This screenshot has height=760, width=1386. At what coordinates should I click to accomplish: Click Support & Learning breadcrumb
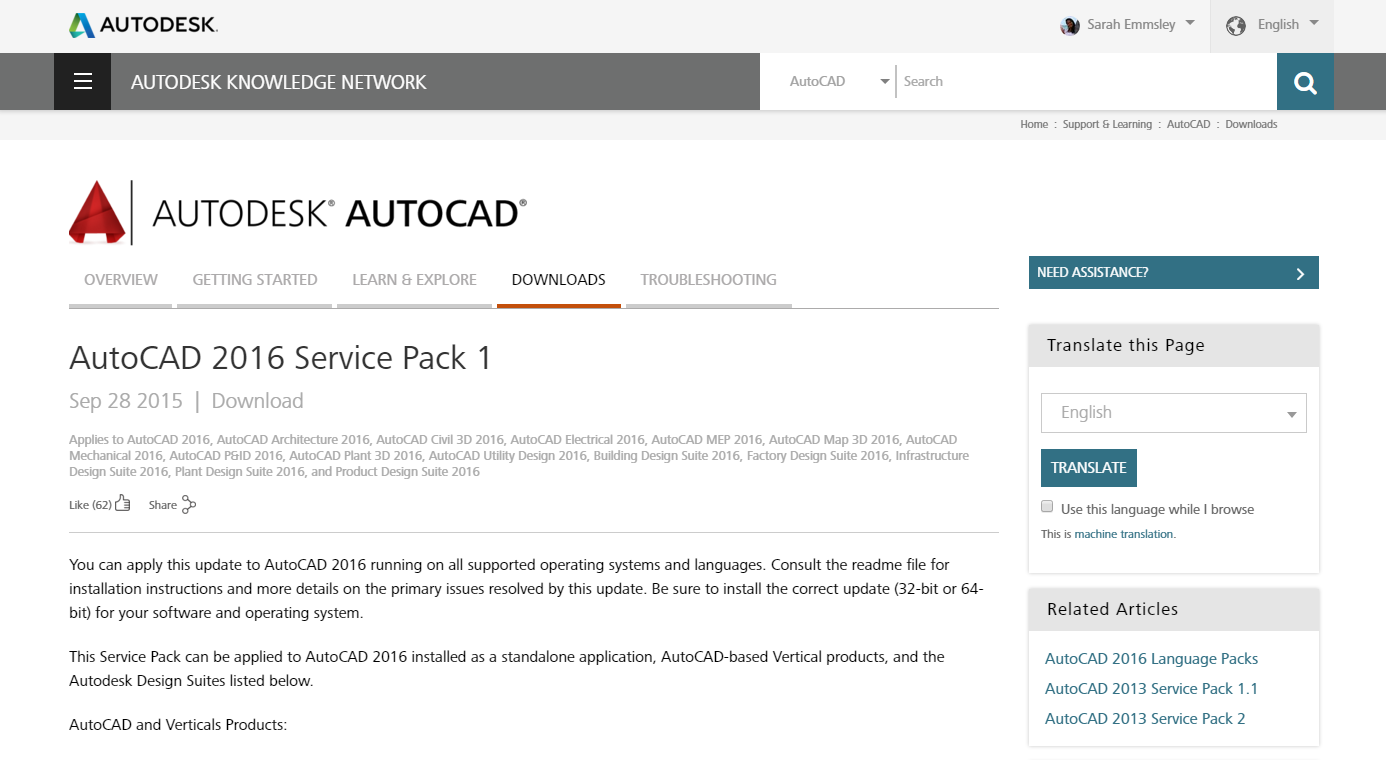[x=1107, y=124]
